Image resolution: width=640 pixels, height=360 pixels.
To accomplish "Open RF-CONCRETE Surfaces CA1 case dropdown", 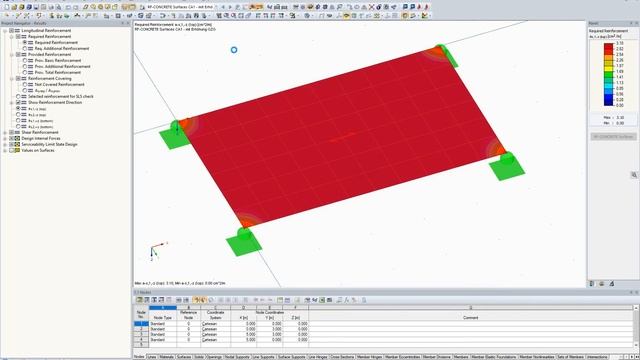I will (216, 7).
